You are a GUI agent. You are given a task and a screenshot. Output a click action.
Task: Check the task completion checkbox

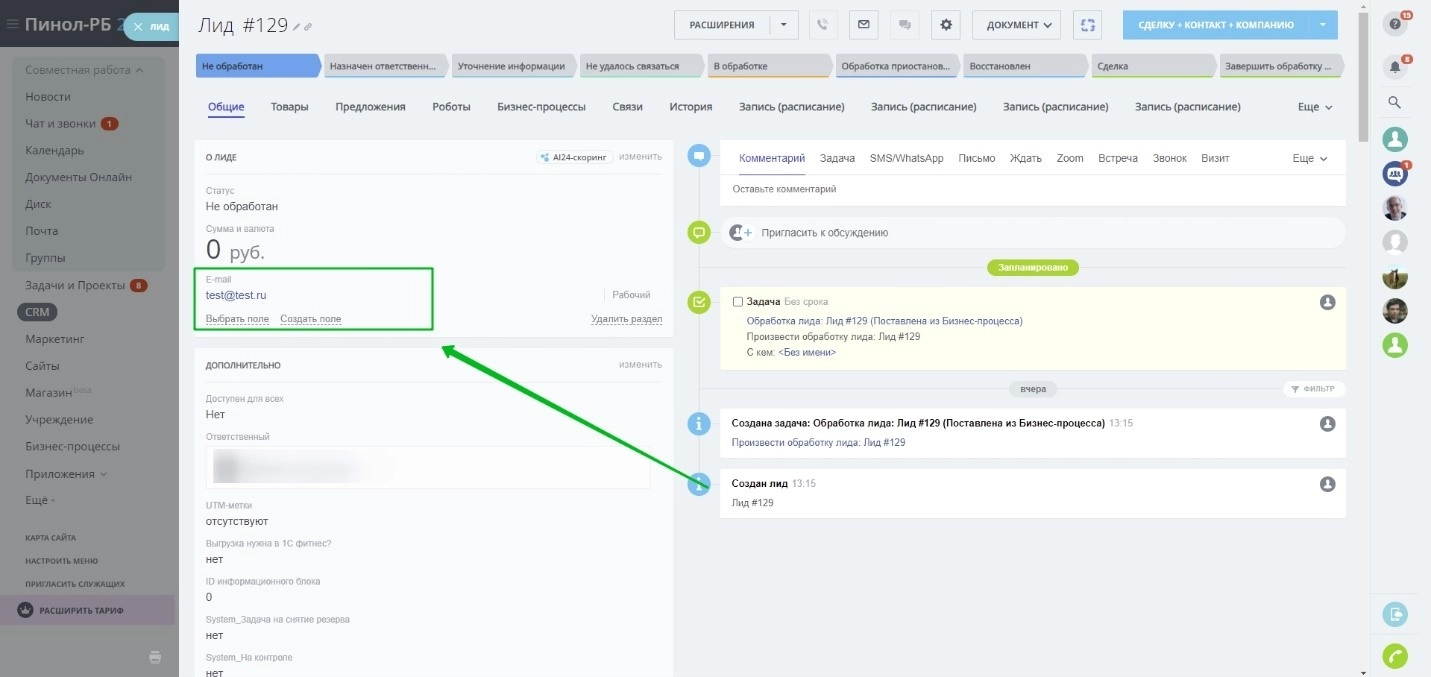tap(738, 301)
